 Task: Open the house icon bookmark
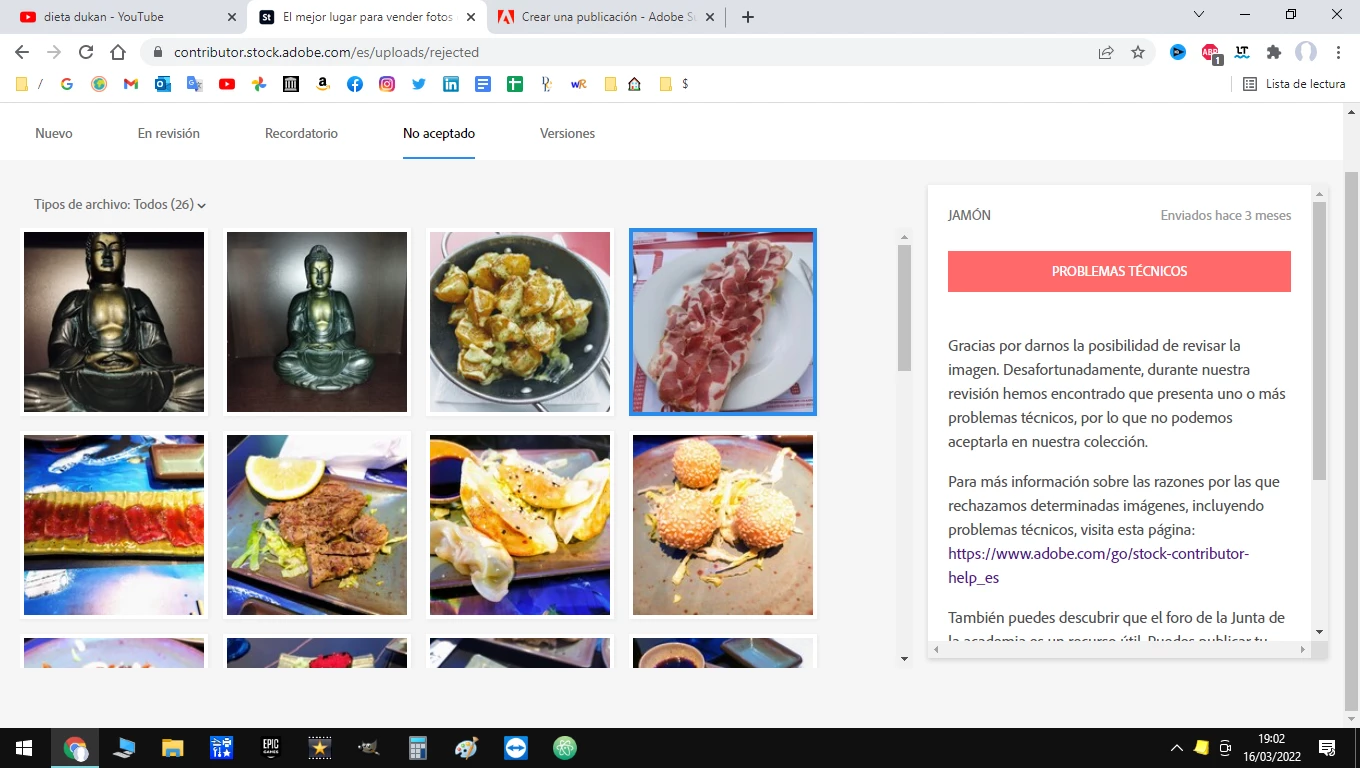[634, 84]
